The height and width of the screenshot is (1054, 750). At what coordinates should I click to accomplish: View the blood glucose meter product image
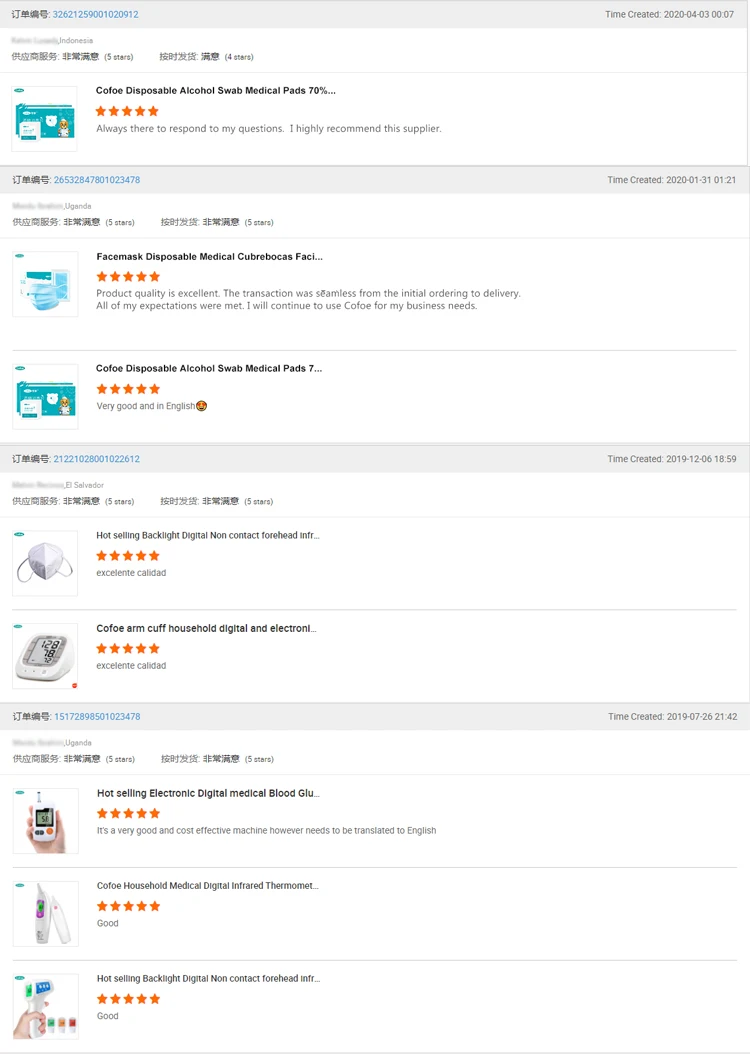point(45,821)
